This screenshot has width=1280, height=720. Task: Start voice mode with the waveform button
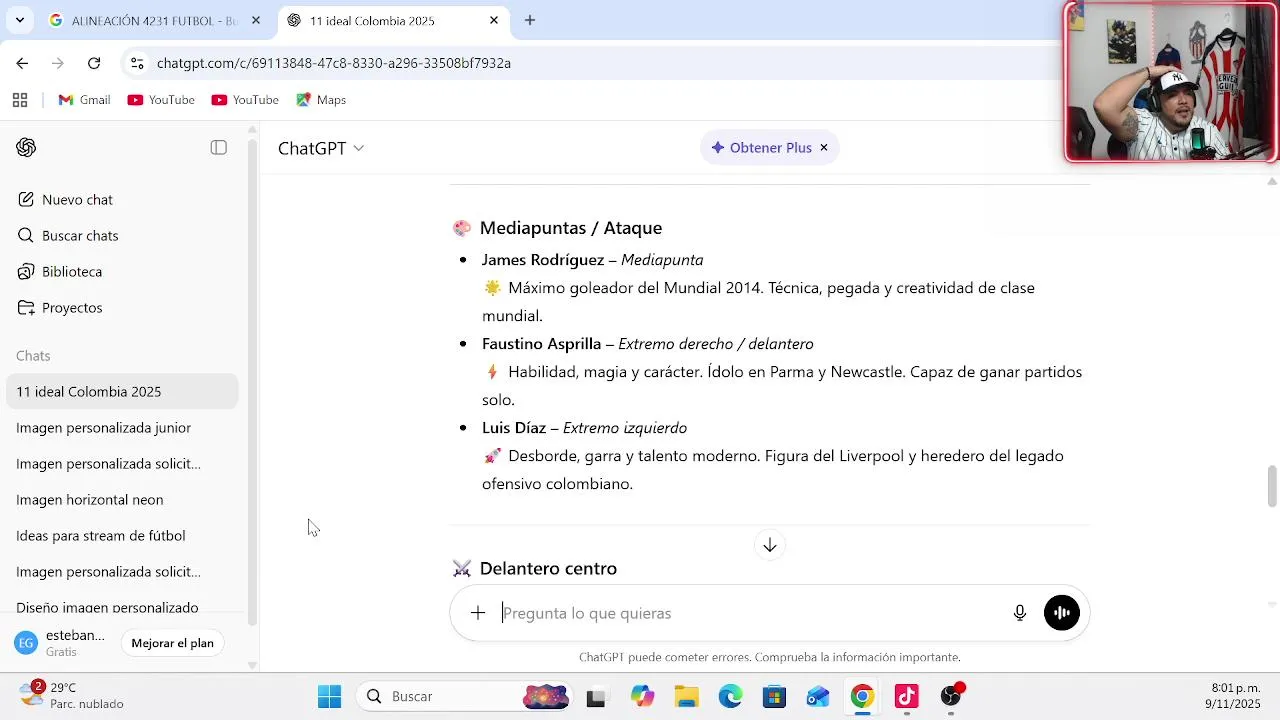point(1062,613)
